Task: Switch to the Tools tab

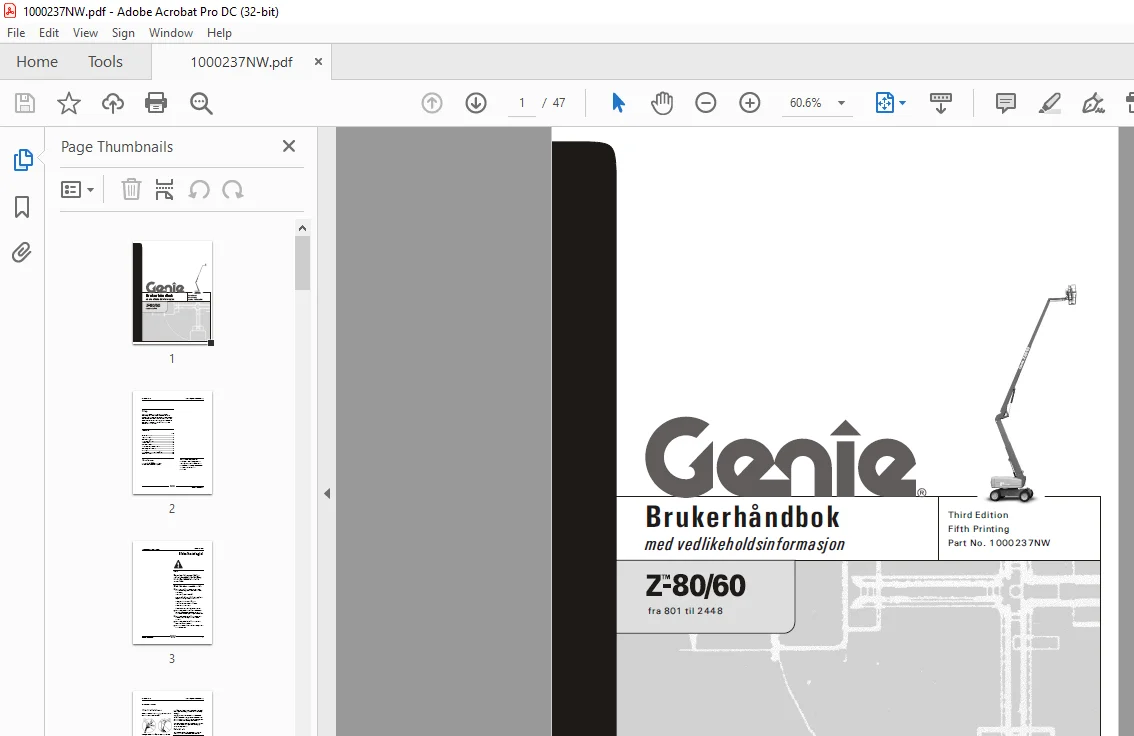Action: point(106,61)
